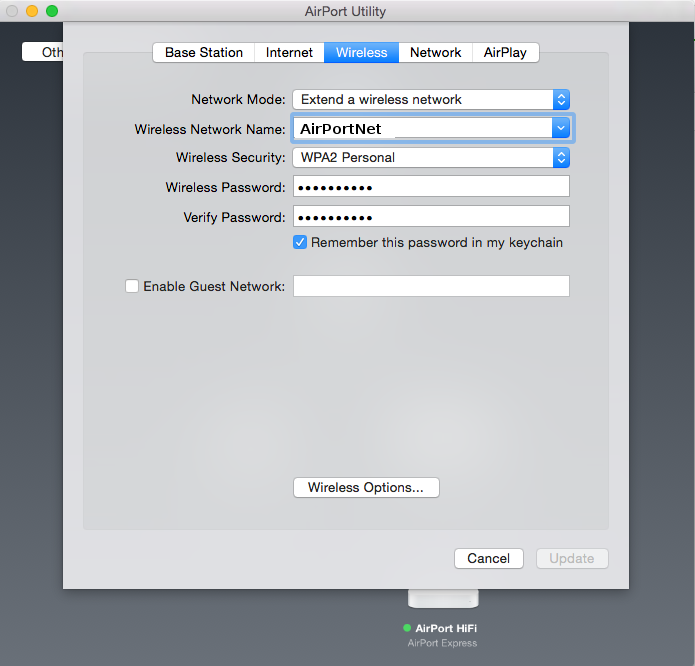Select the AirPort HiFi label
The image size is (695, 666).
[446, 628]
